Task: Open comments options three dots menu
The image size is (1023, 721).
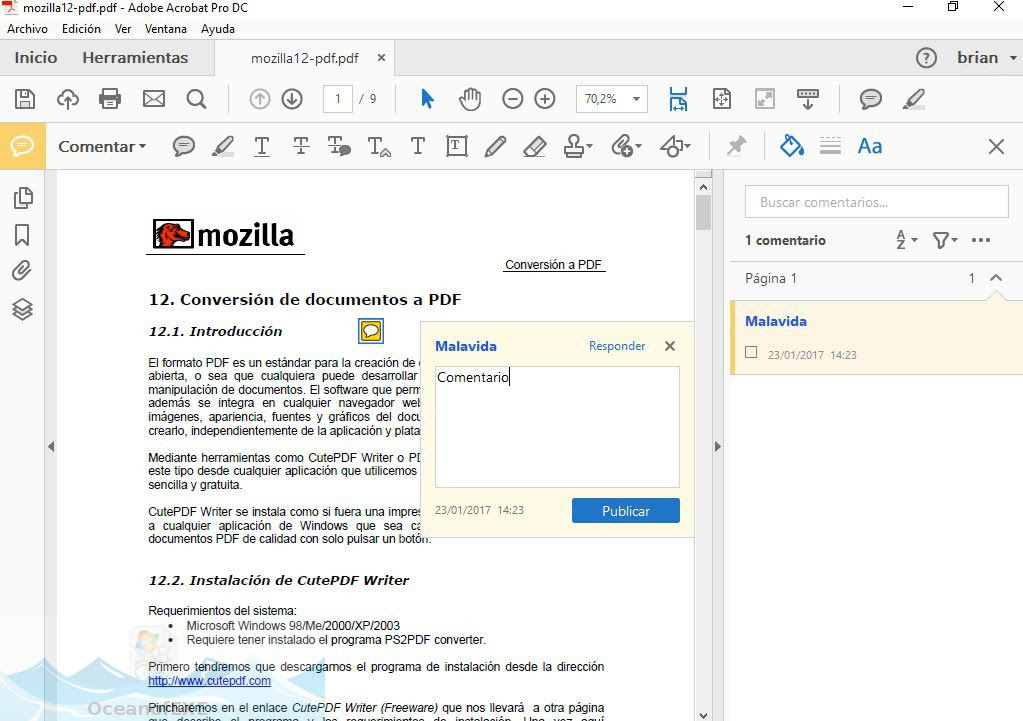Action: (981, 240)
